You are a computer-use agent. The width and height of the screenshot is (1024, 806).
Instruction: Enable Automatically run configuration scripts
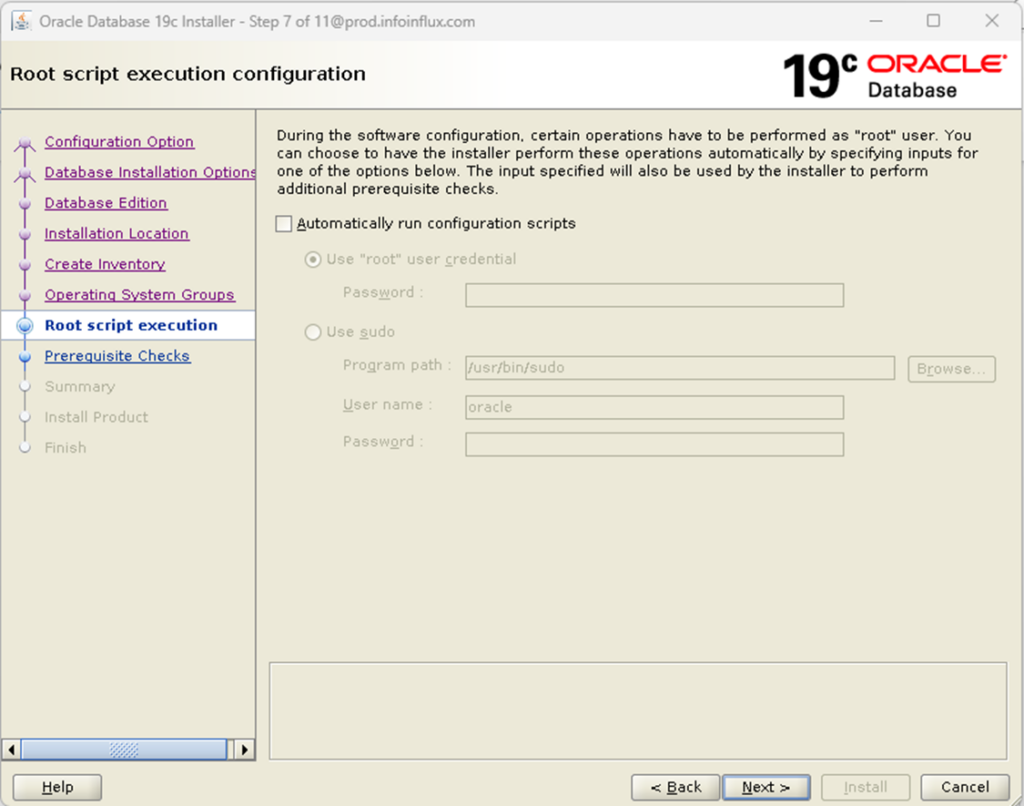(x=283, y=223)
